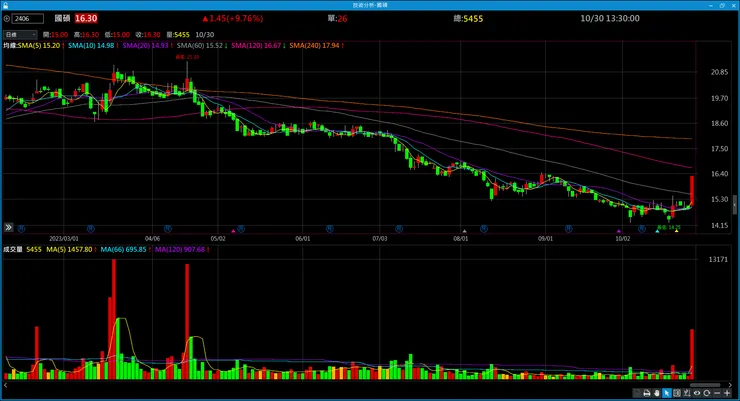Click the circled plus beside the symbol box
The width and height of the screenshot is (740, 401).
click(7, 19)
